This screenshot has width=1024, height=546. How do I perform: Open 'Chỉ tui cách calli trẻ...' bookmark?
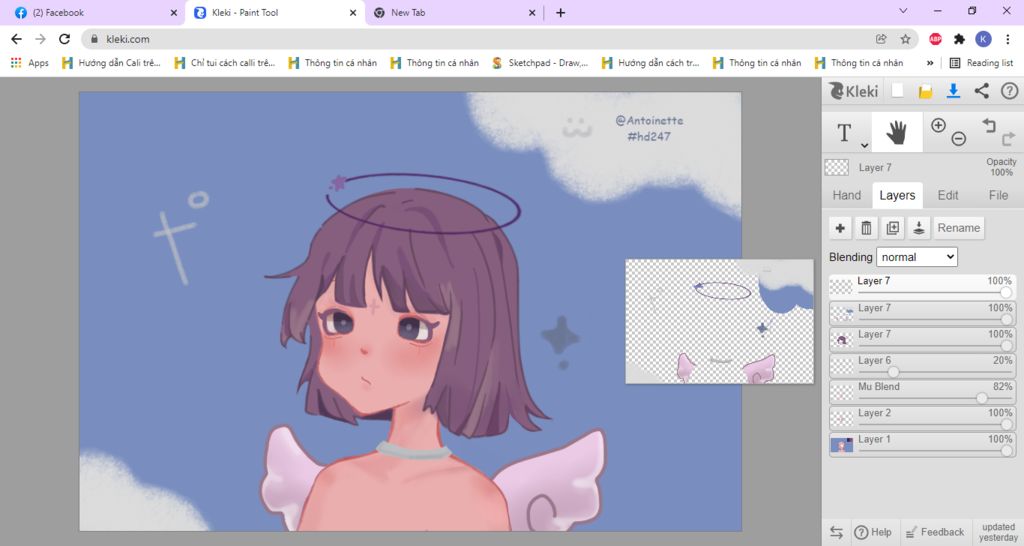coord(225,63)
